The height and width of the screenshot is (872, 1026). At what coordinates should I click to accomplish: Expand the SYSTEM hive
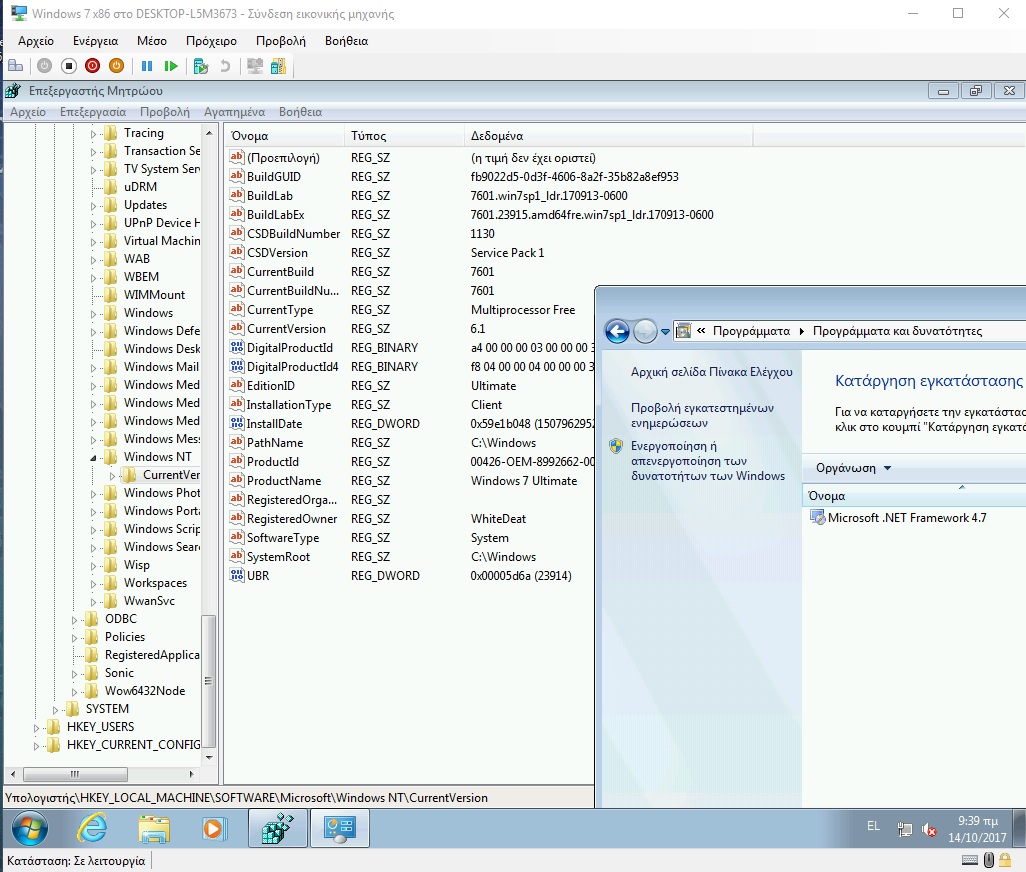55,709
